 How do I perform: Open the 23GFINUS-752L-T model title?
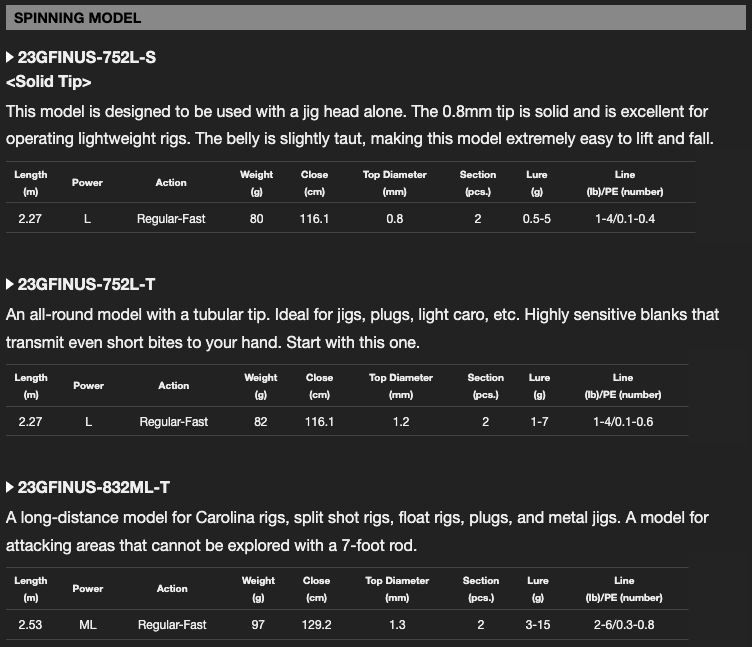(87, 284)
